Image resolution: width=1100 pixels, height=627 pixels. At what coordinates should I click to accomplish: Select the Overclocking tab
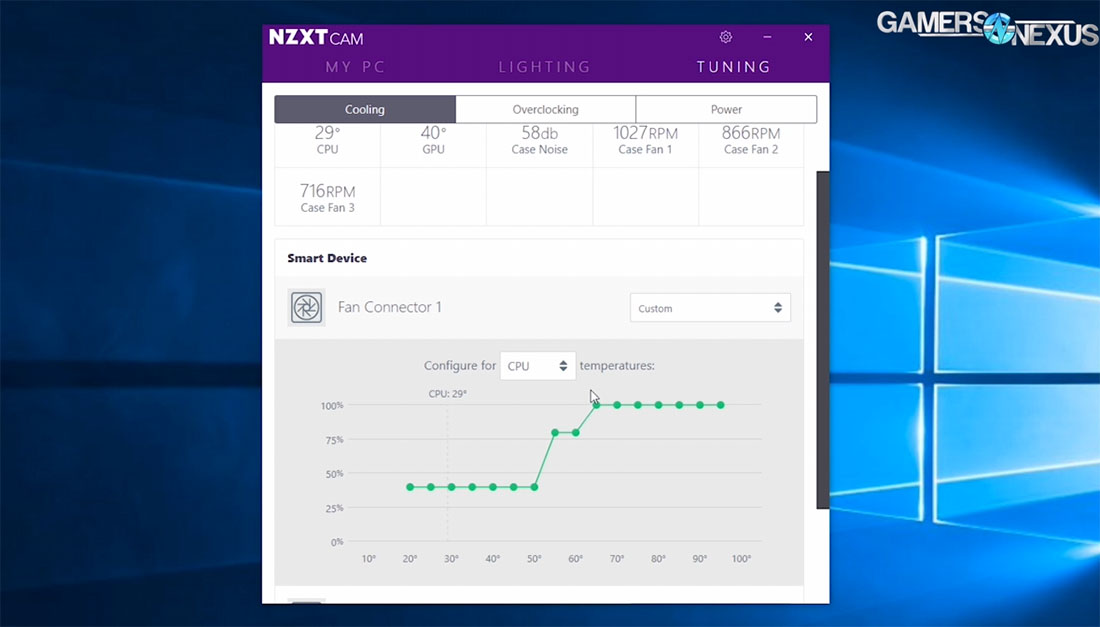click(x=545, y=109)
